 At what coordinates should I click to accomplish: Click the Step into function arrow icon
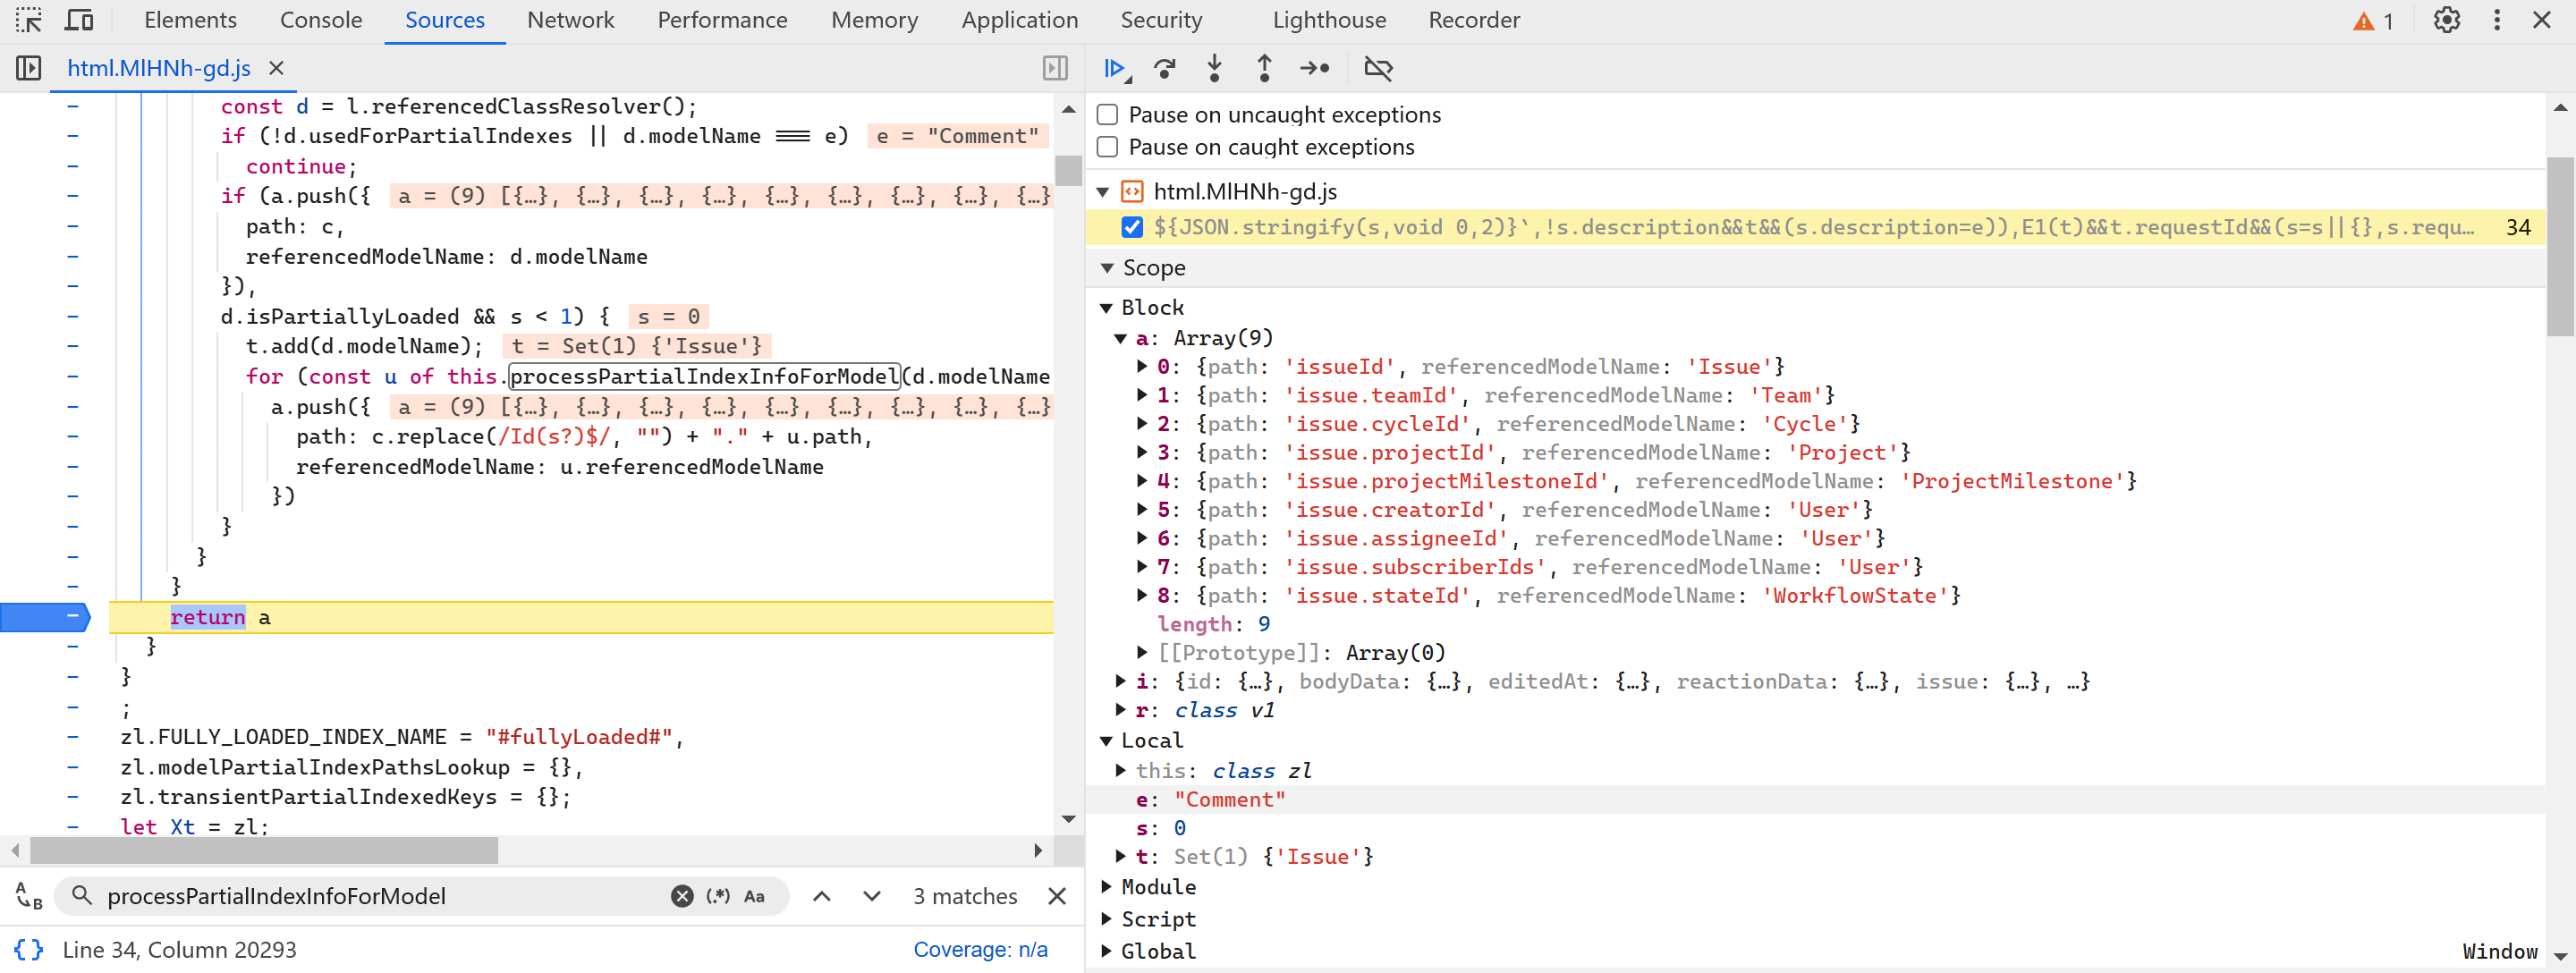pyautogui.click(x=1214, y=68)
